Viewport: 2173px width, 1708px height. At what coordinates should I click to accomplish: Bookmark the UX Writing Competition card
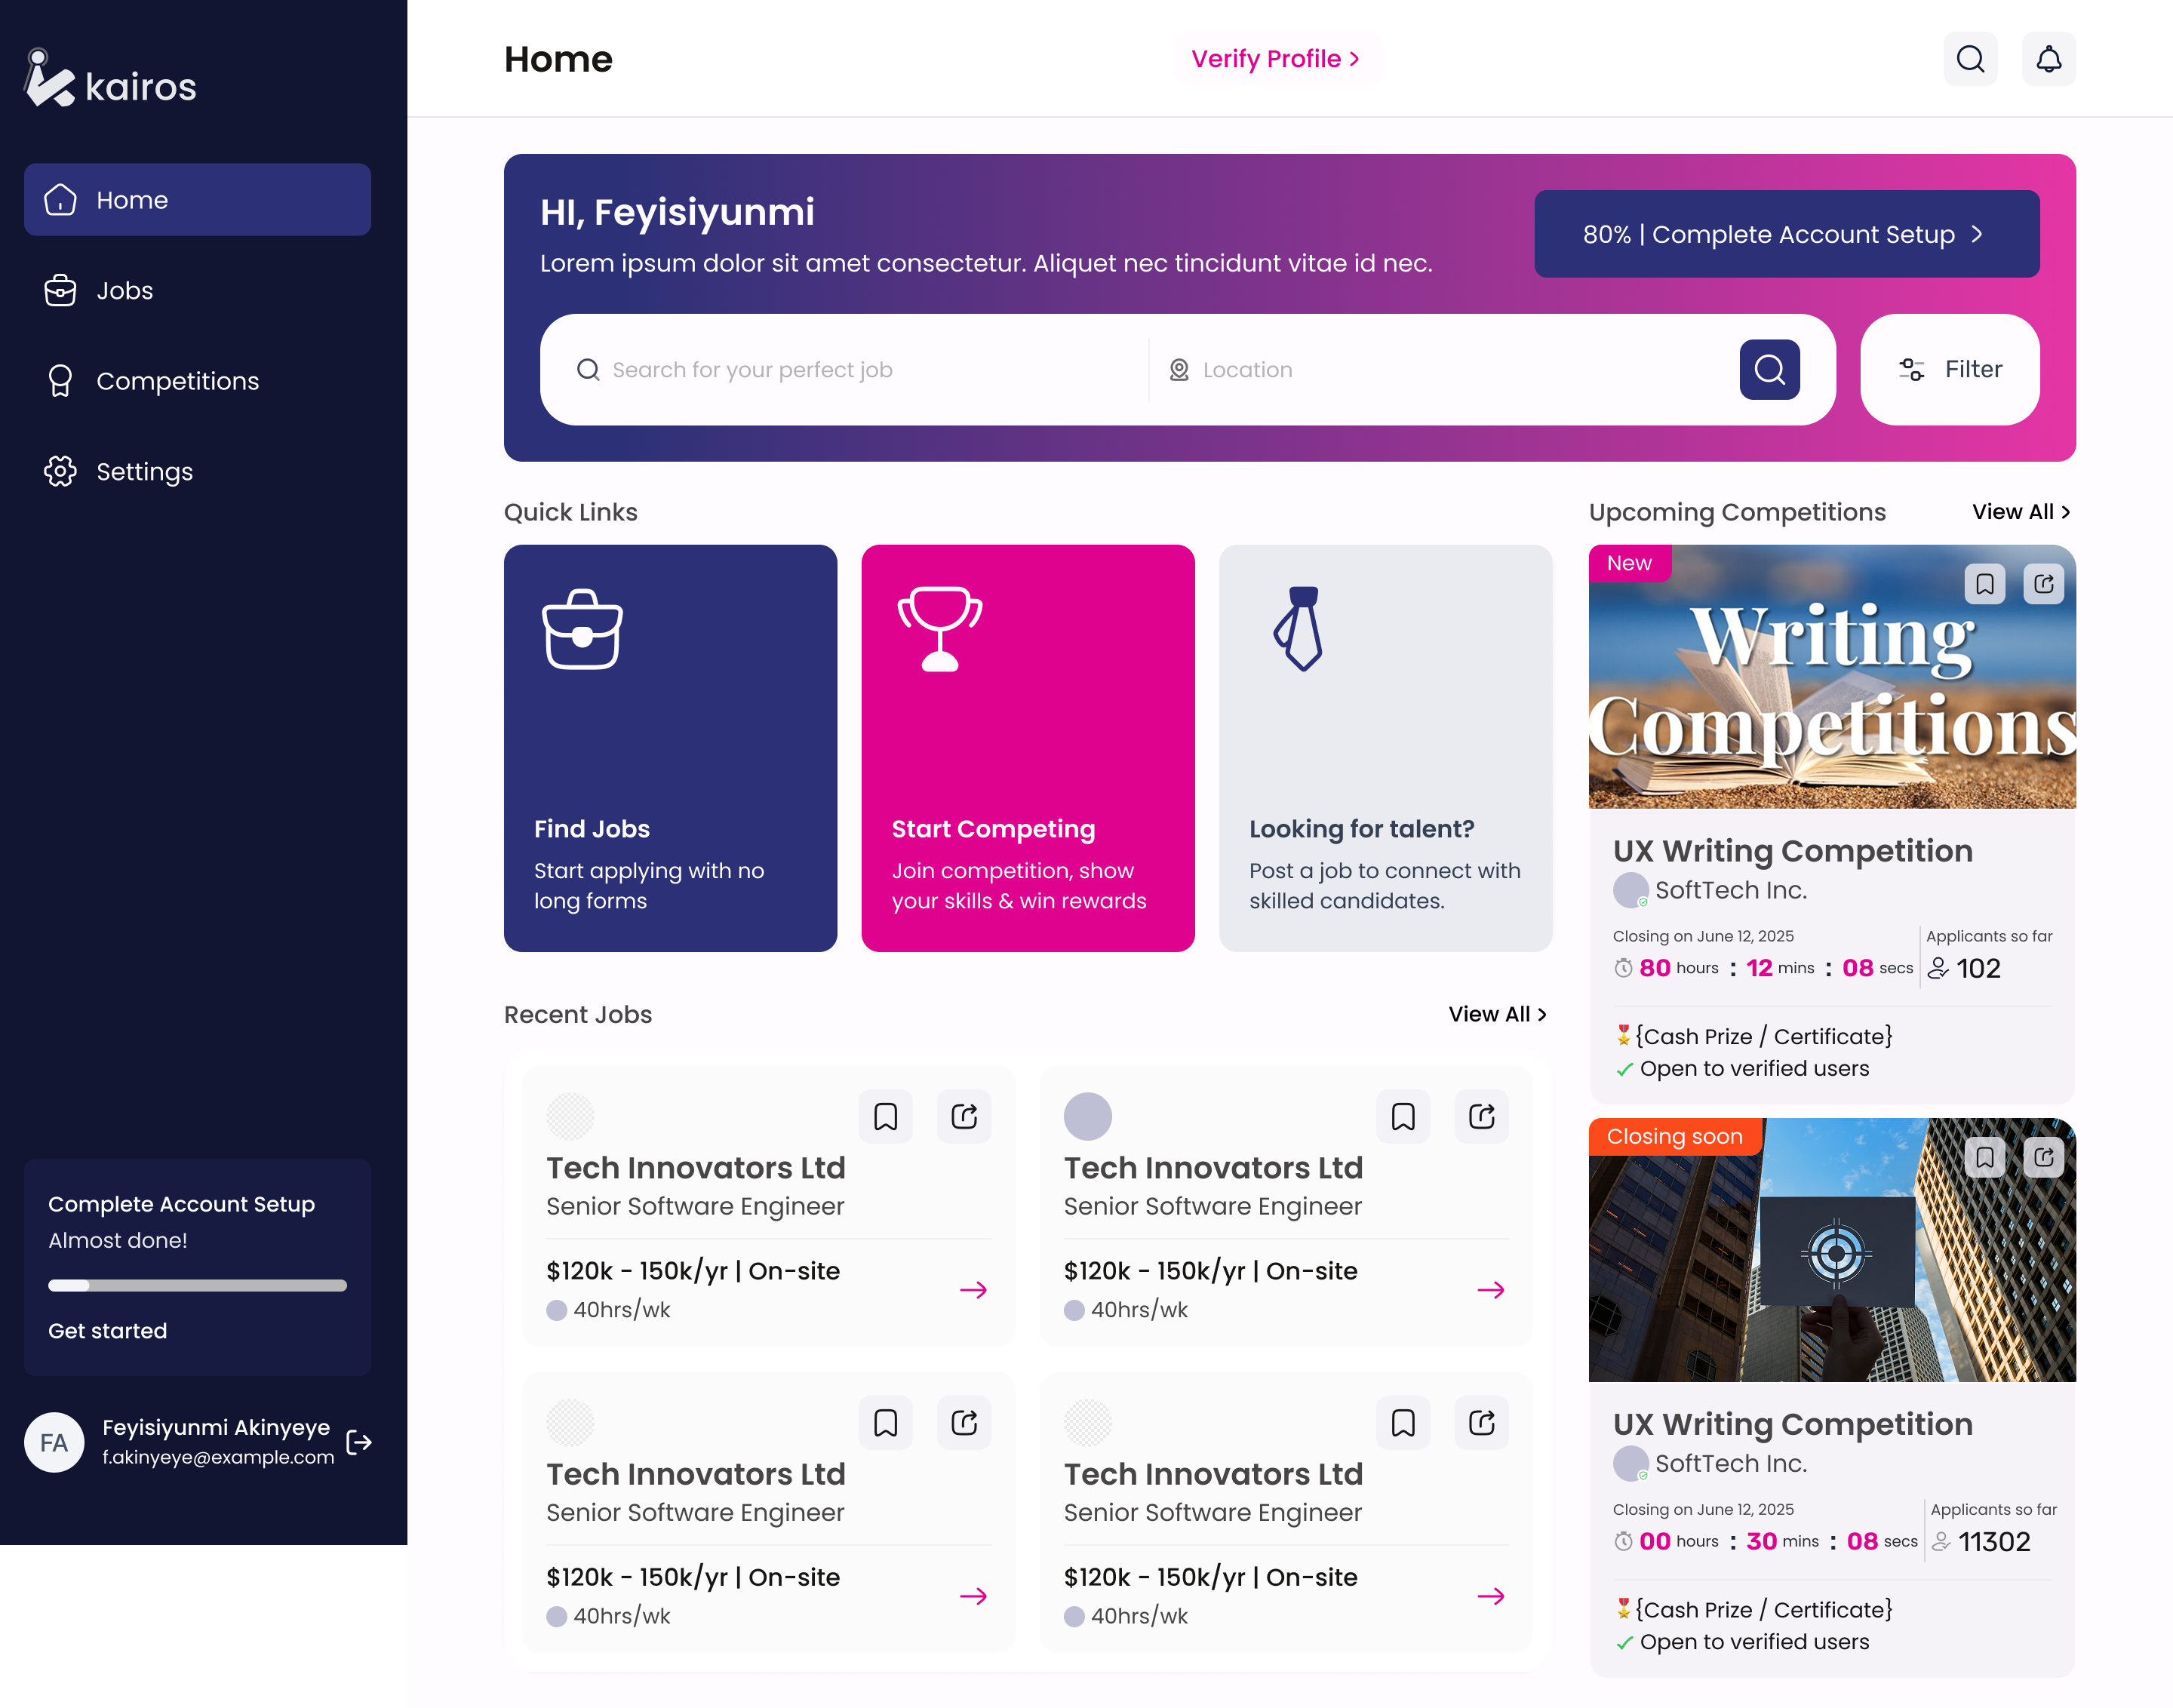tap(1984, 584)
